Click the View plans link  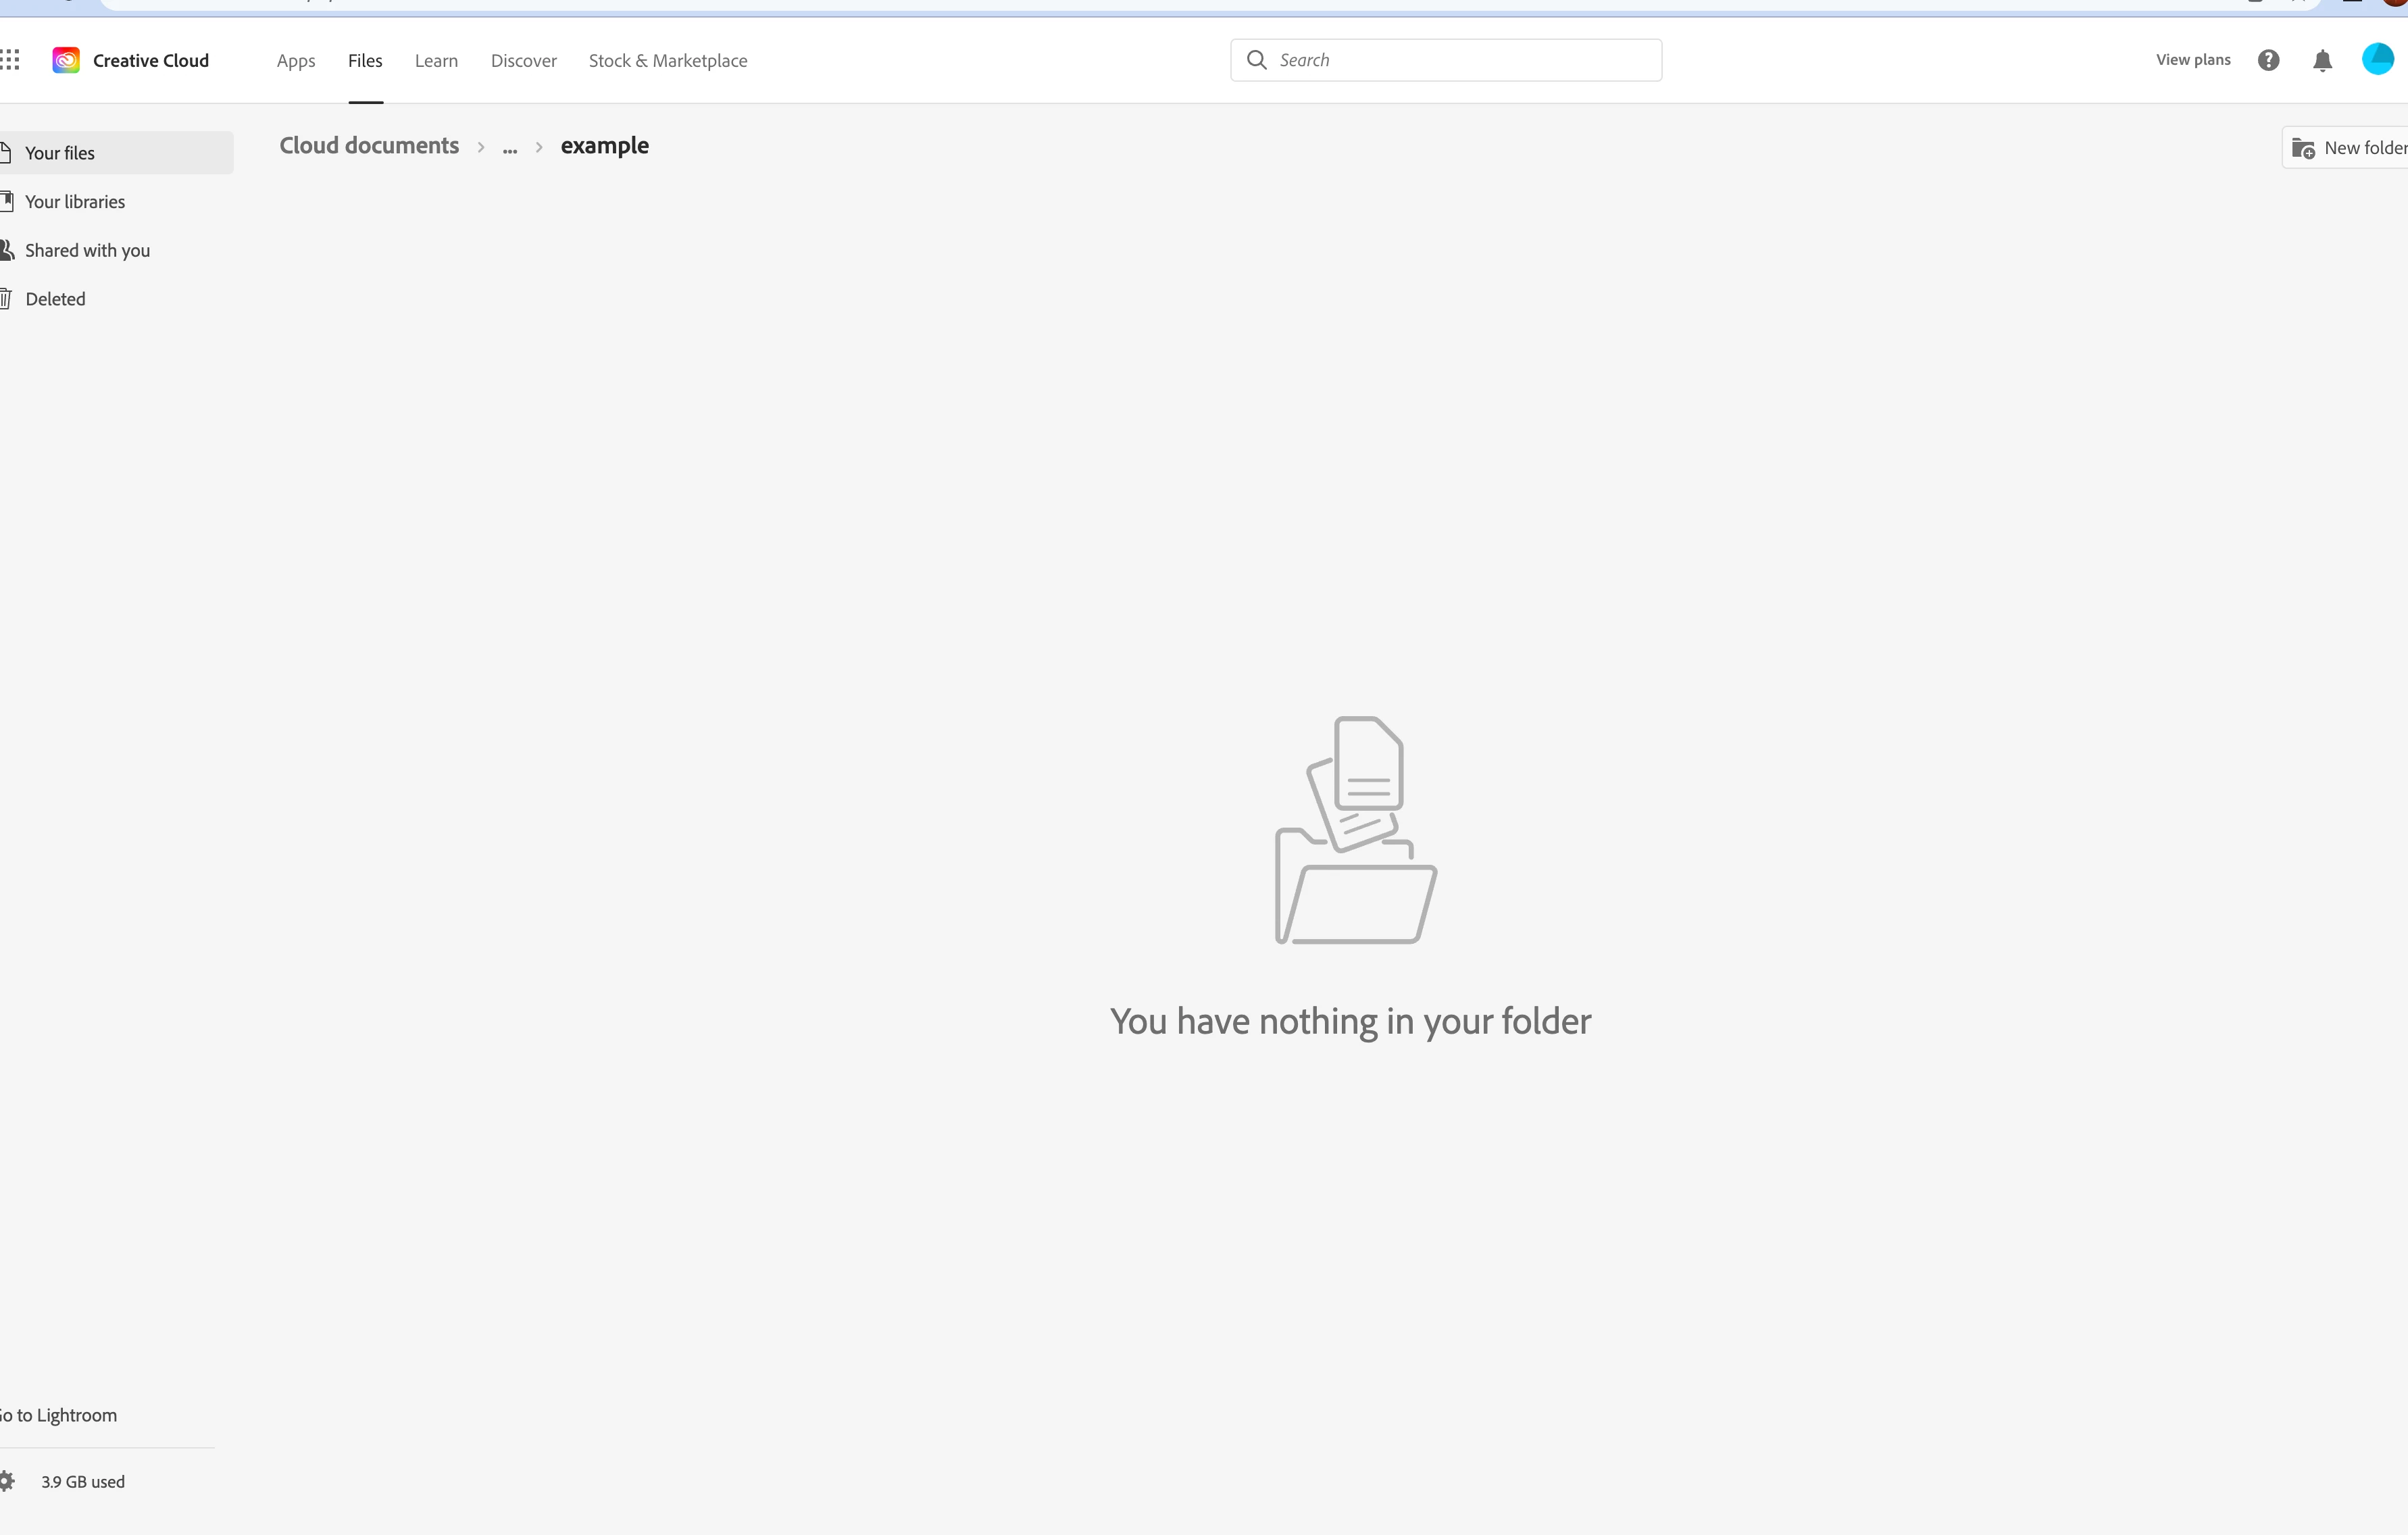(2192, 60)
